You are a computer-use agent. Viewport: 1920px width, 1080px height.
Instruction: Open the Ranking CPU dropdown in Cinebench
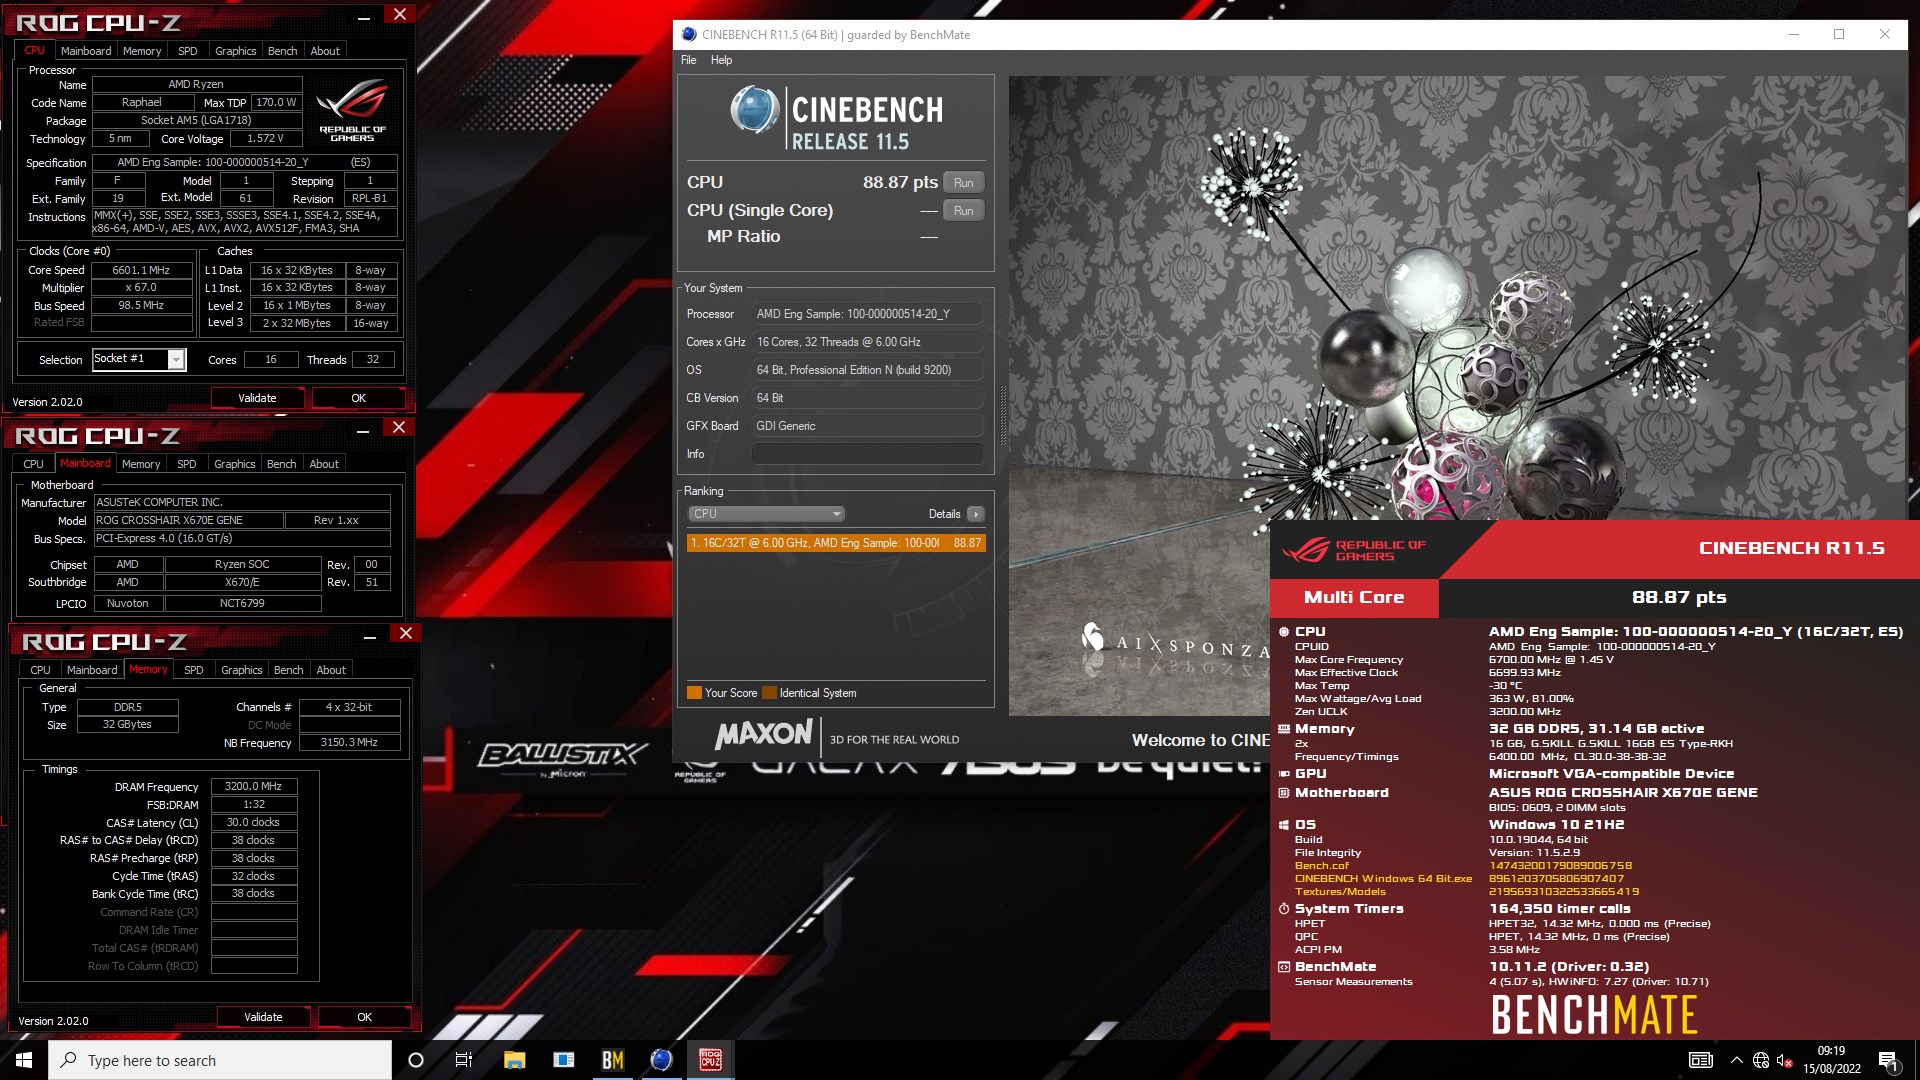766,514
